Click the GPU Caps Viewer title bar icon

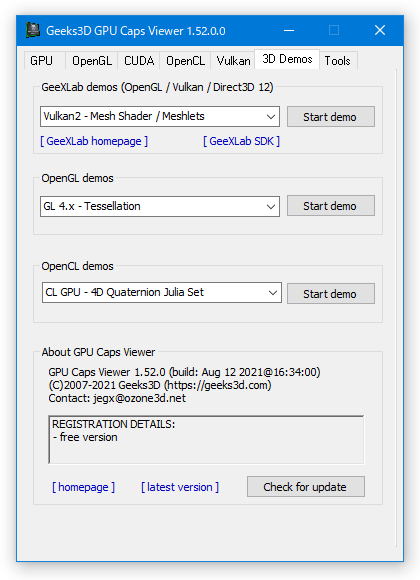point(33,31)
